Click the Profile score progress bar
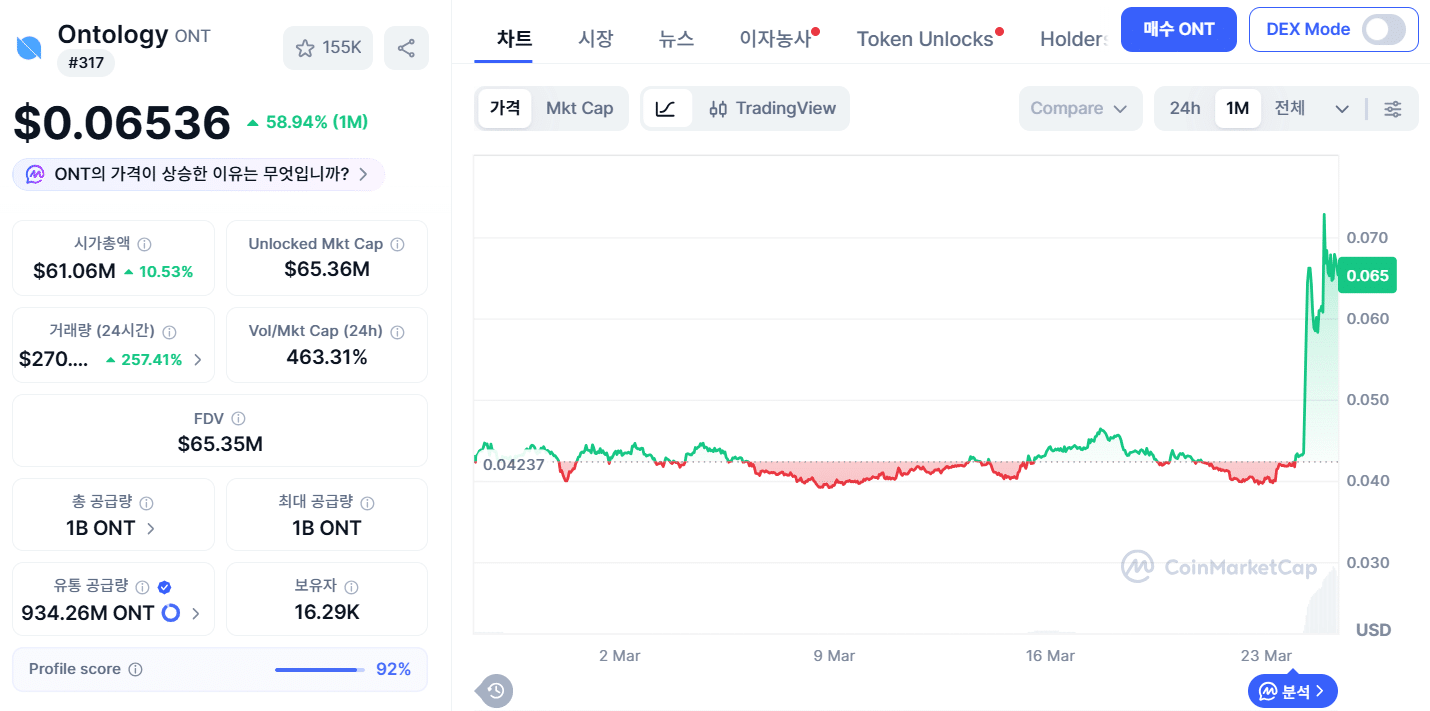The width and height of the screenshot is (1430, 711). [320, 669]
